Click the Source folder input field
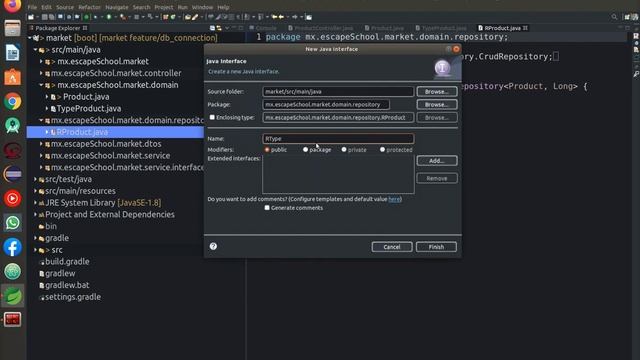640x360 pixels. click(338, 91)
